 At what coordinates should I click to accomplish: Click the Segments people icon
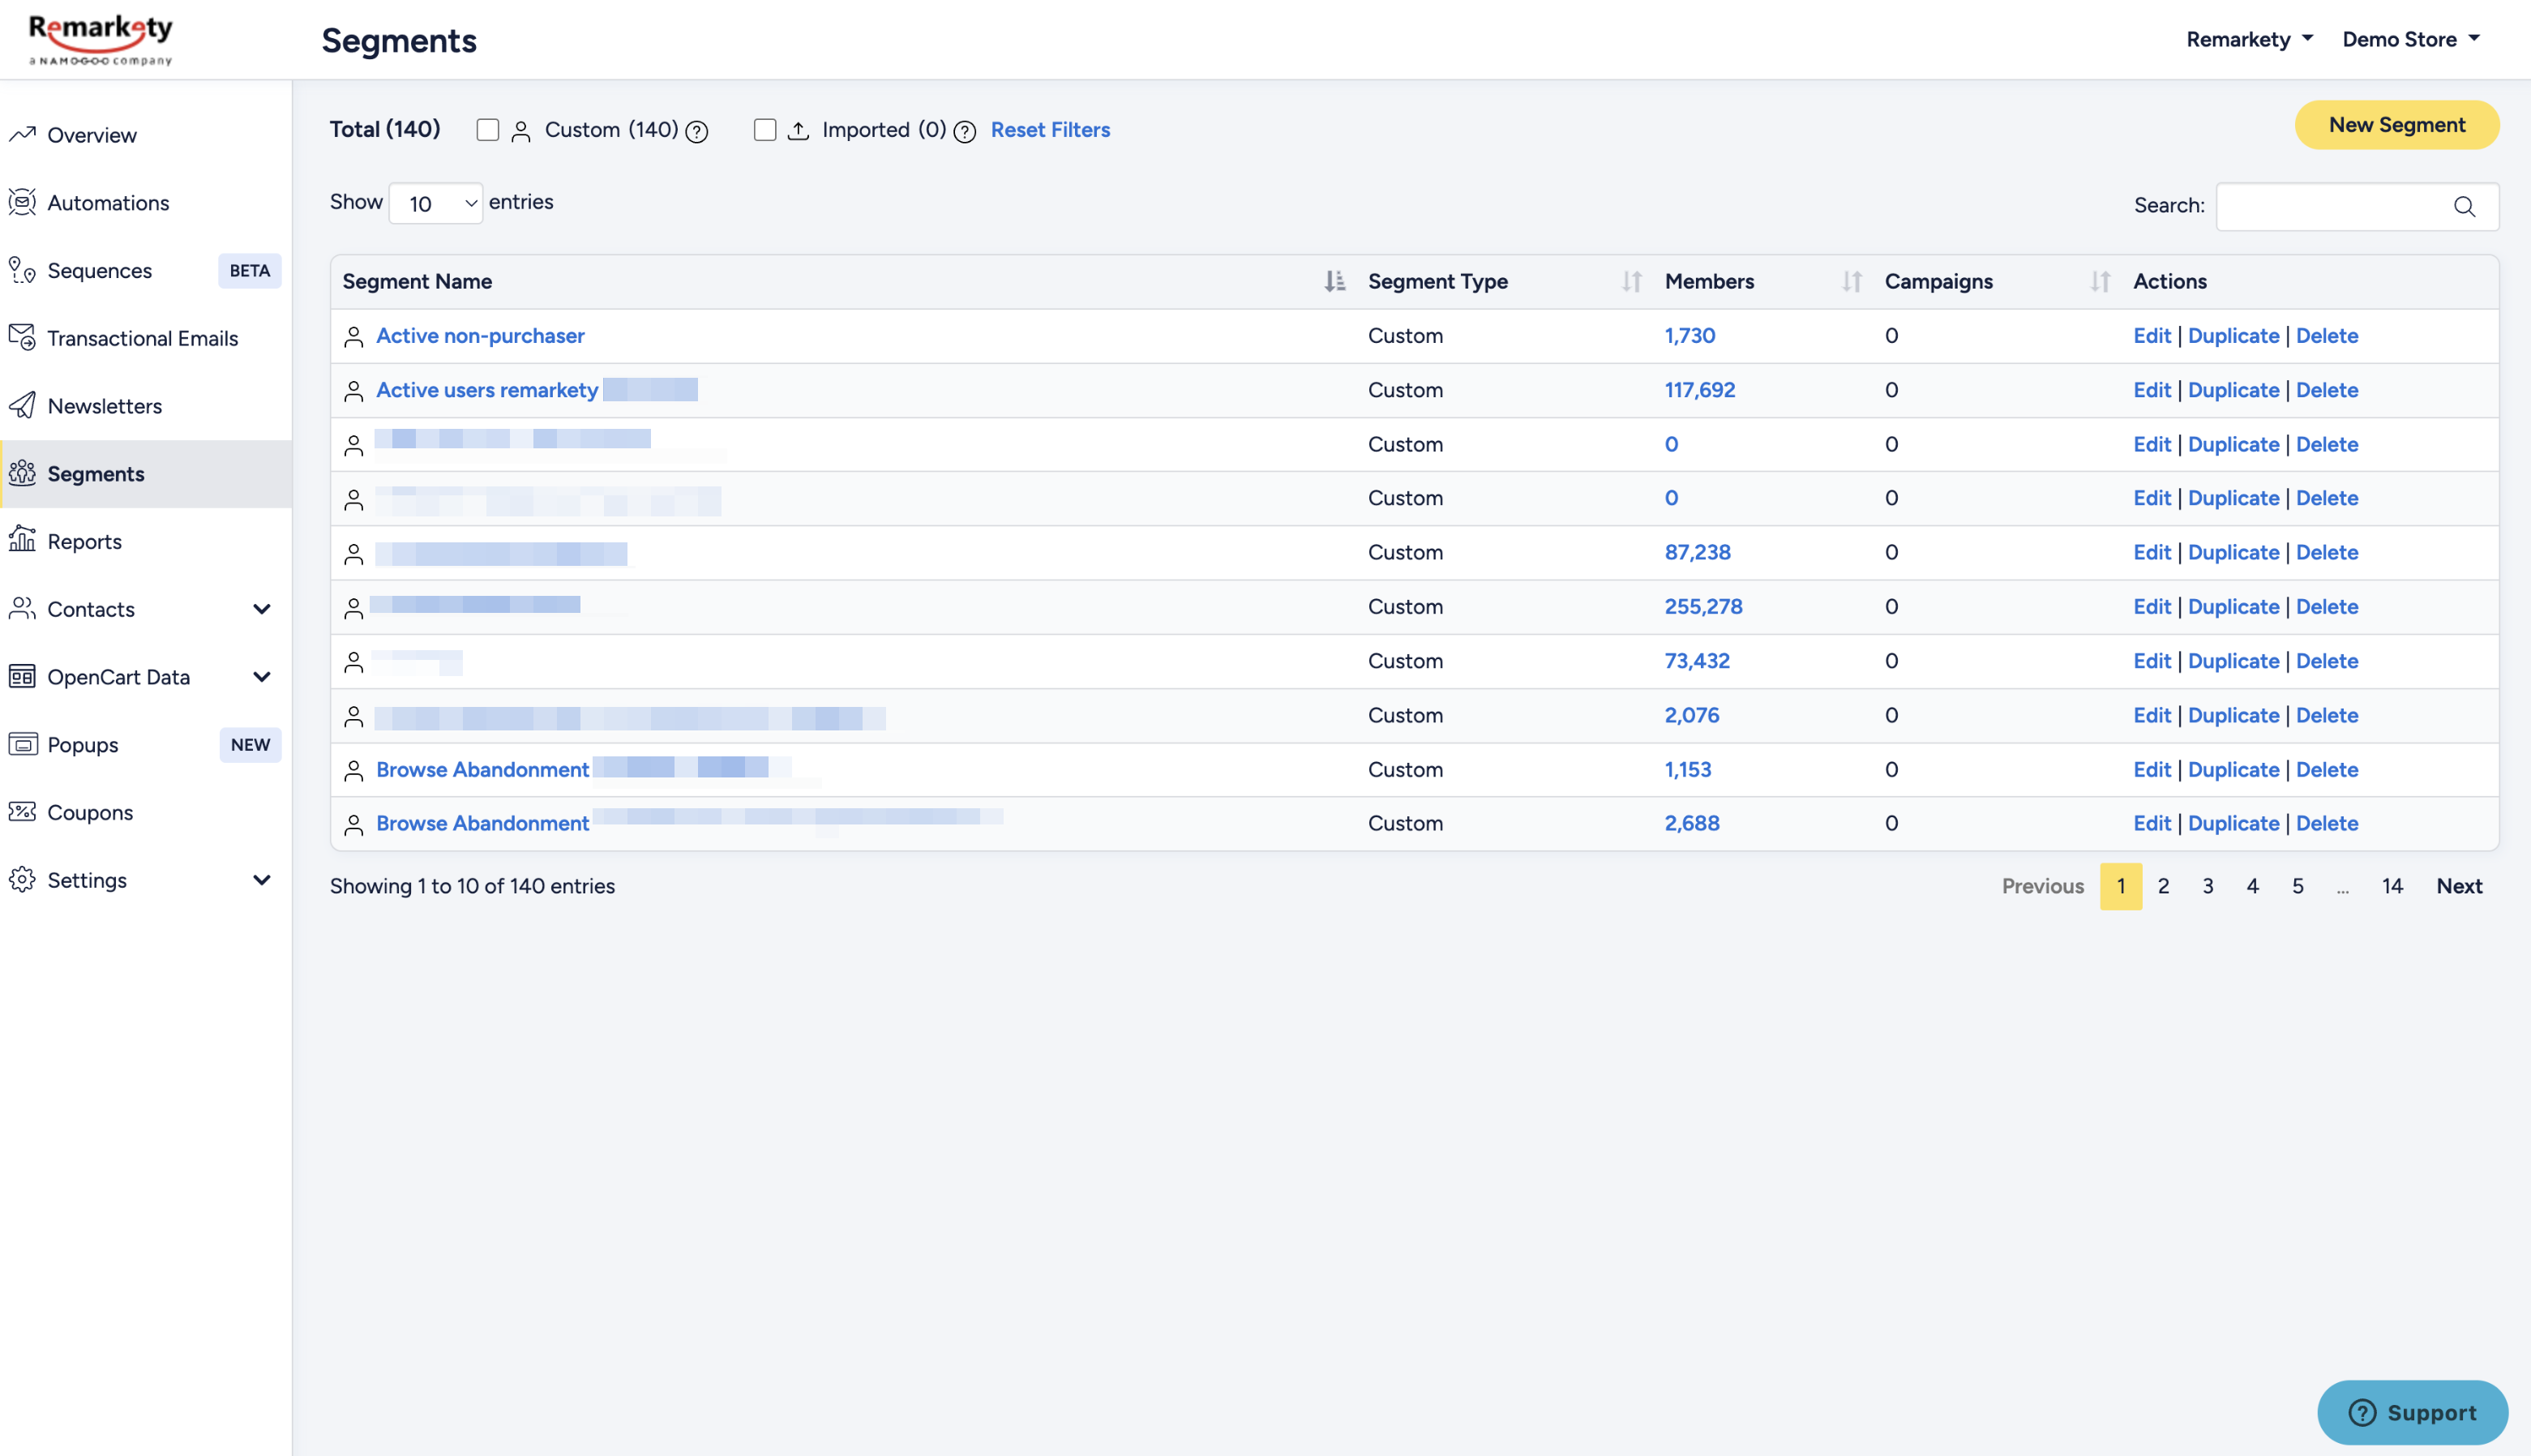(x=22, y=473)
